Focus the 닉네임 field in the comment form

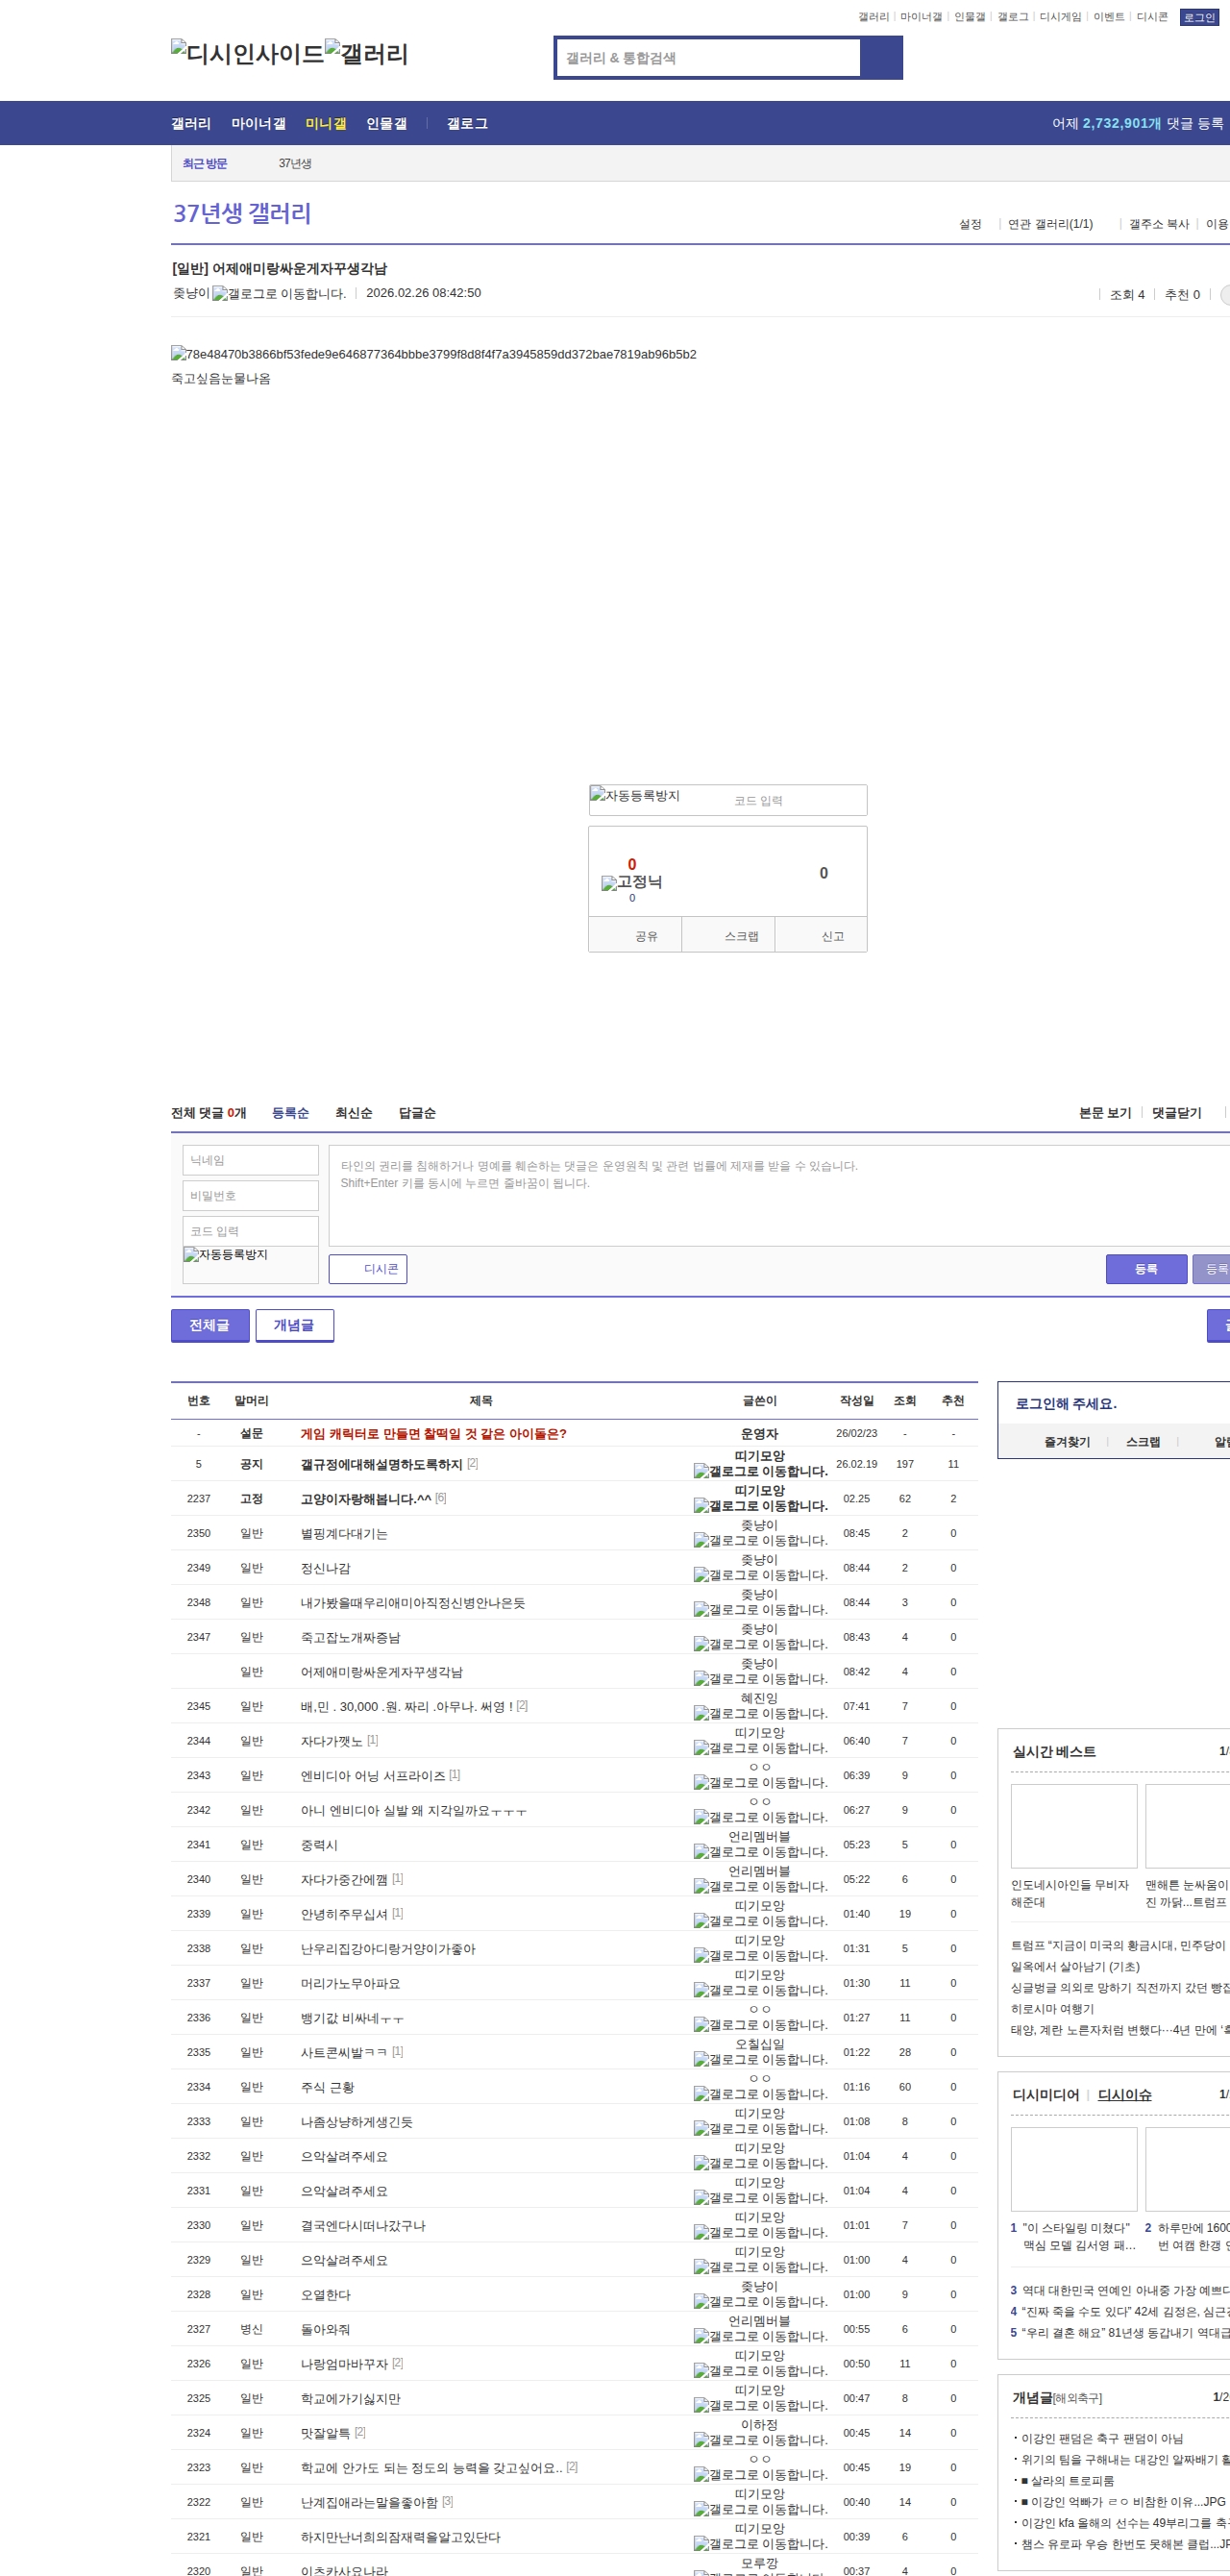click(250, 1160)
